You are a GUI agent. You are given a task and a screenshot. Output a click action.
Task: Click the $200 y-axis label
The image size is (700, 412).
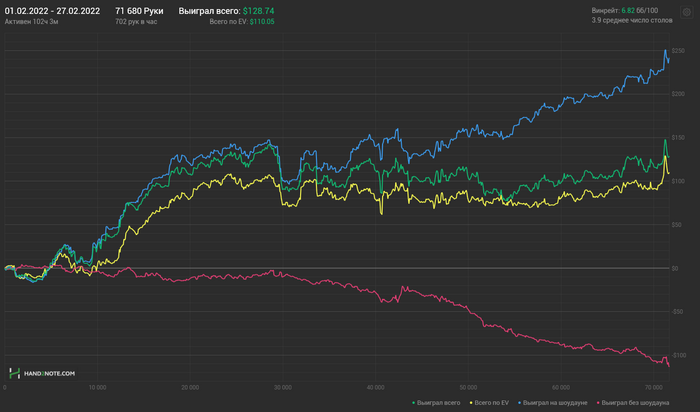click(678, 94)
